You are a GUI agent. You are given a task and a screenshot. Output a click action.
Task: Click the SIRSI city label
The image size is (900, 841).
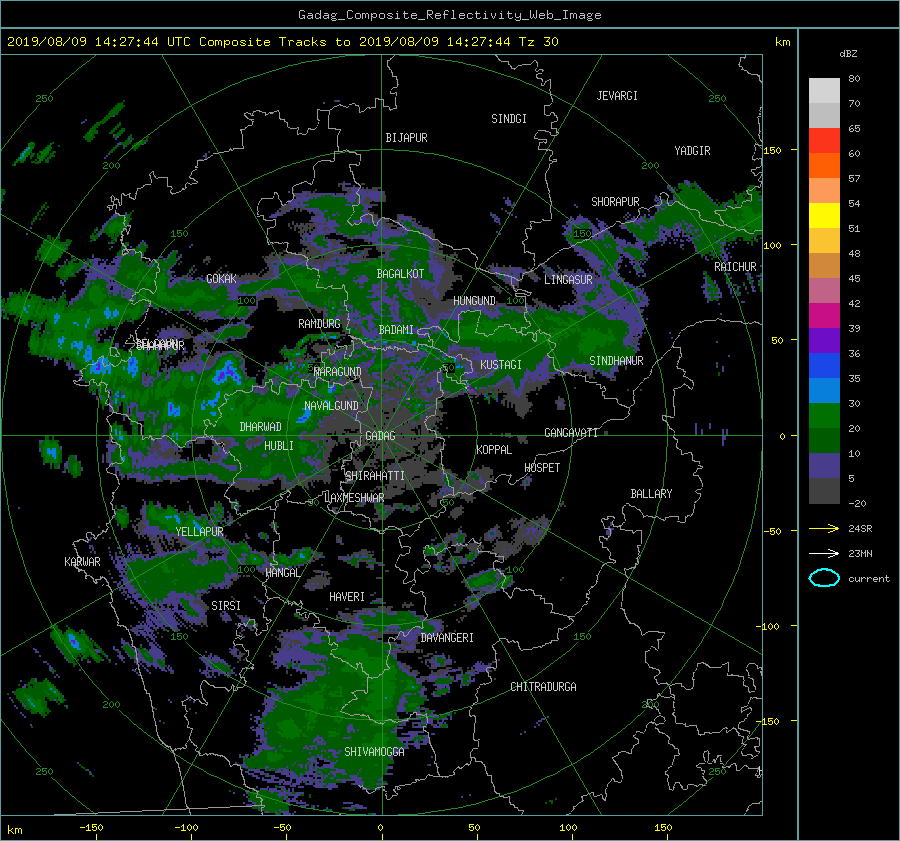[226, 606]
